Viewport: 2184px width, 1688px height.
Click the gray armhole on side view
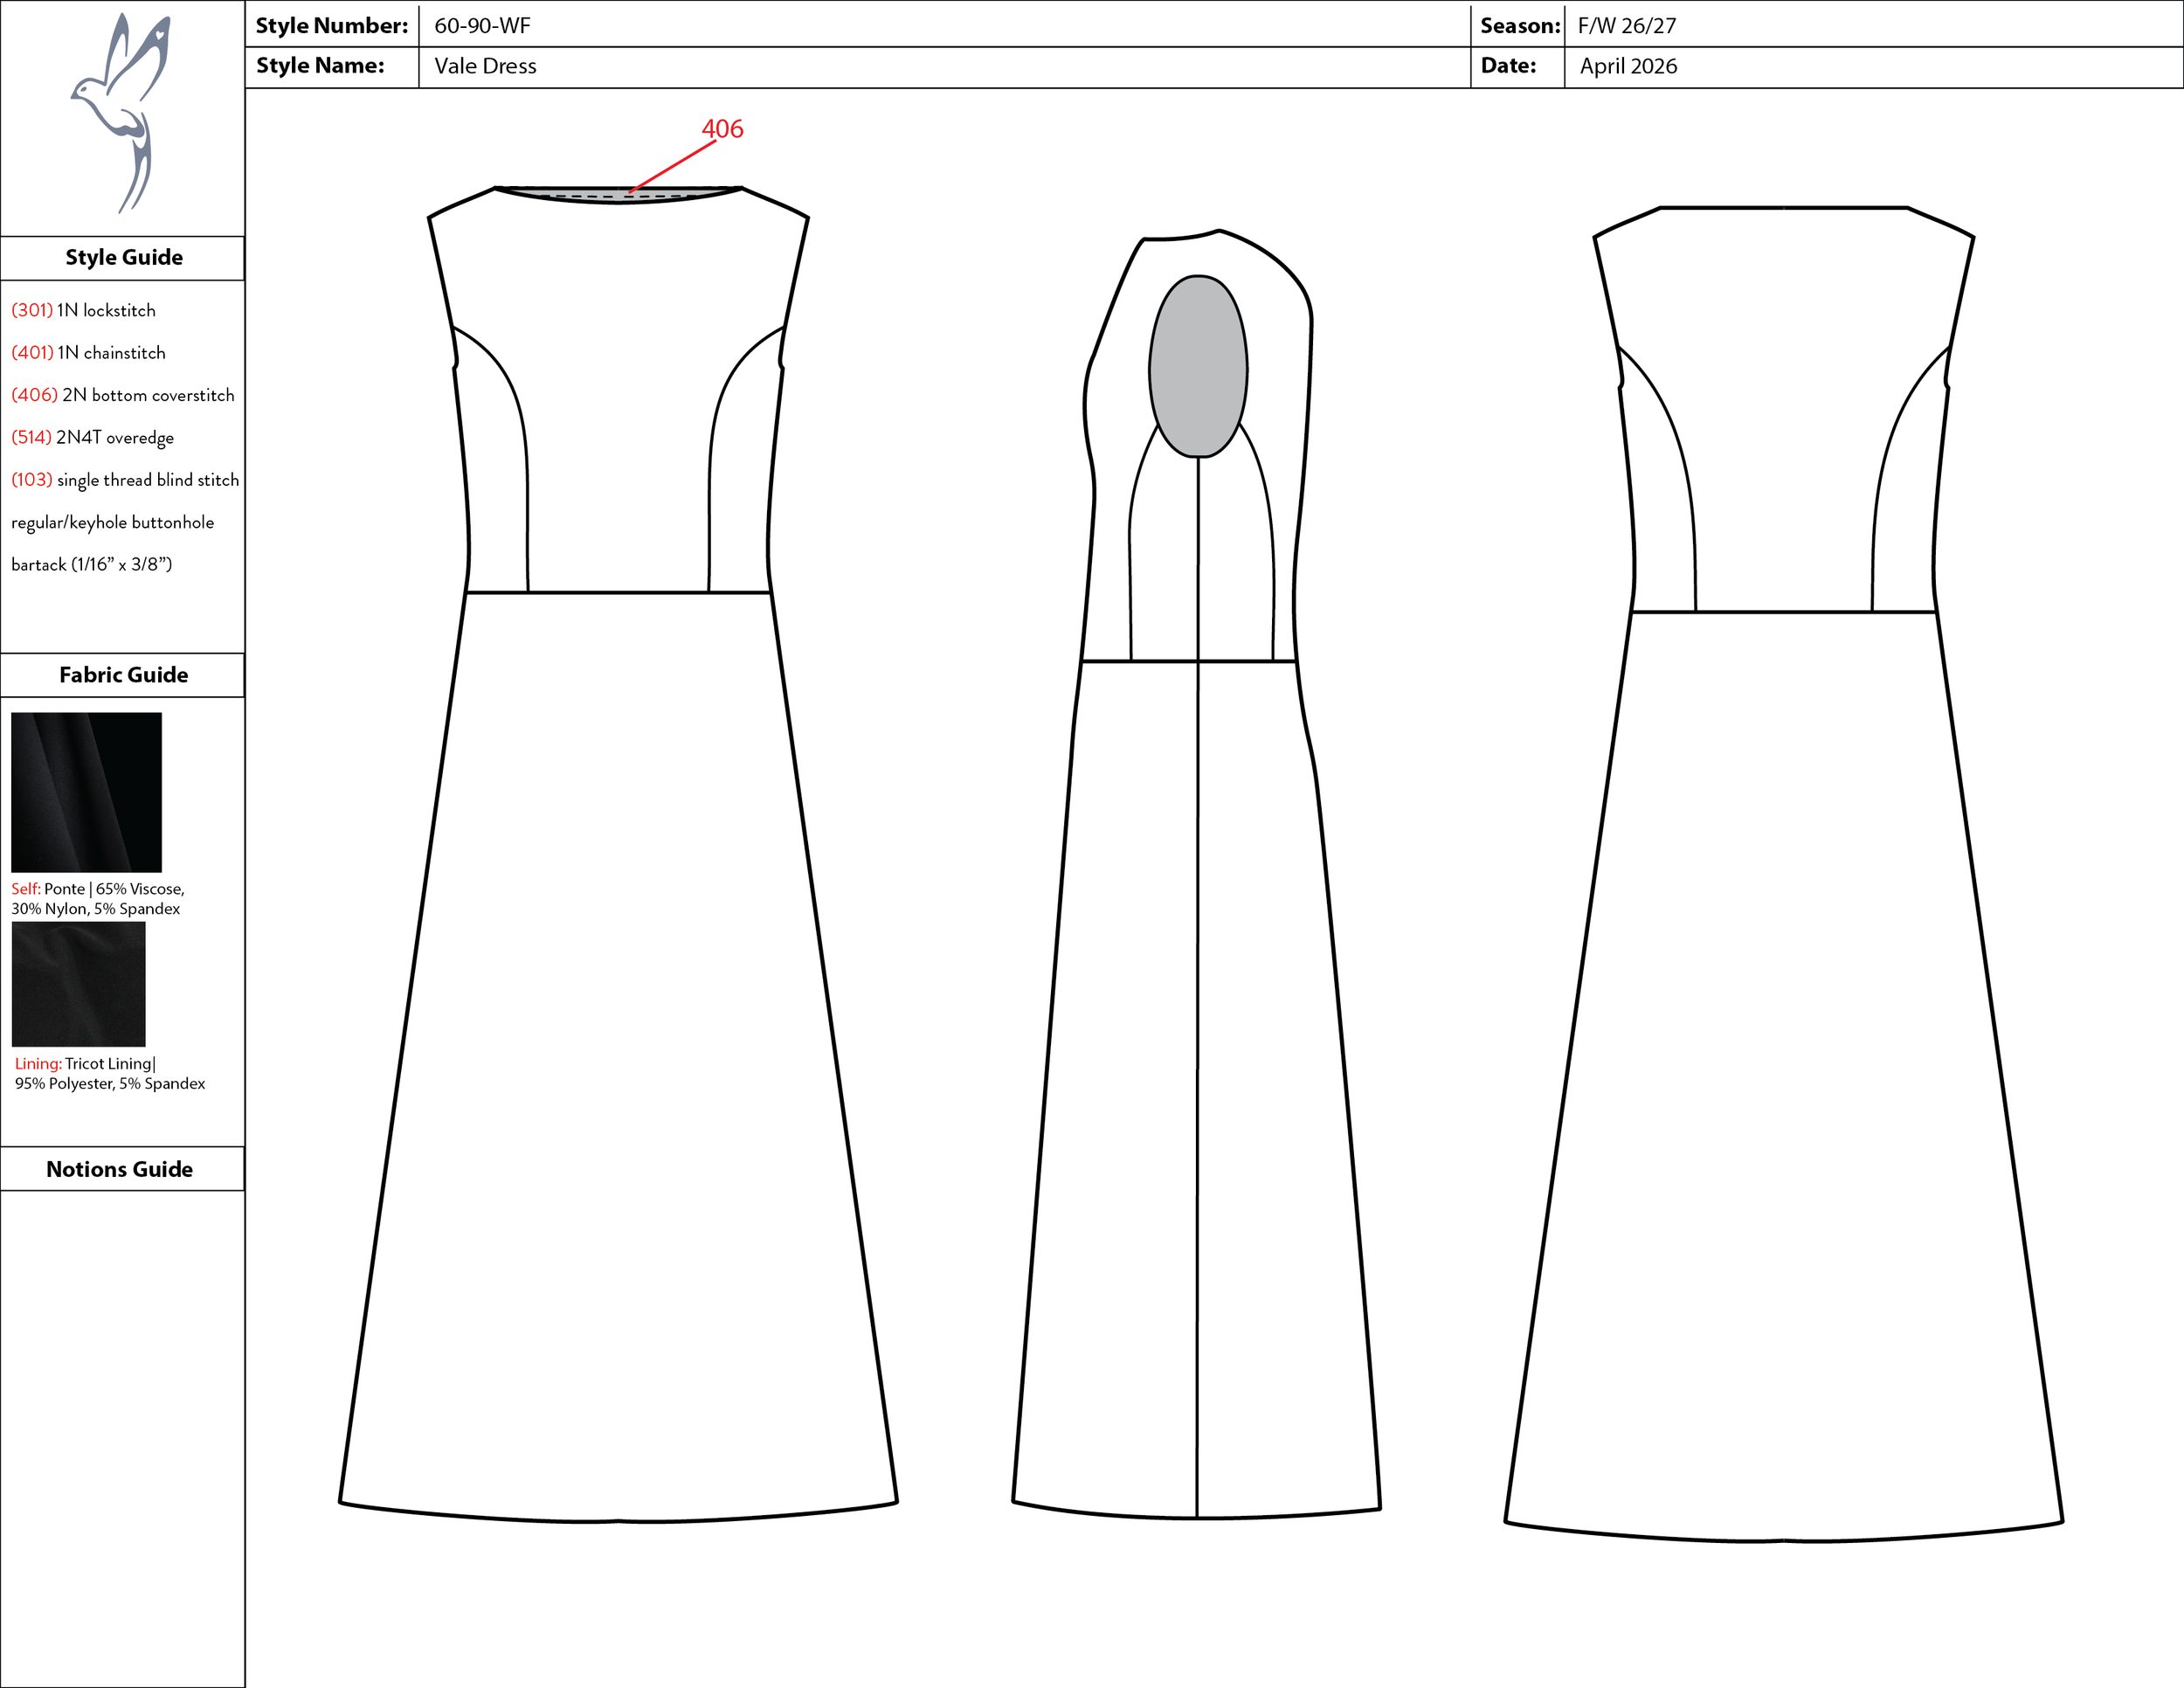click(x=1198, y=366)
